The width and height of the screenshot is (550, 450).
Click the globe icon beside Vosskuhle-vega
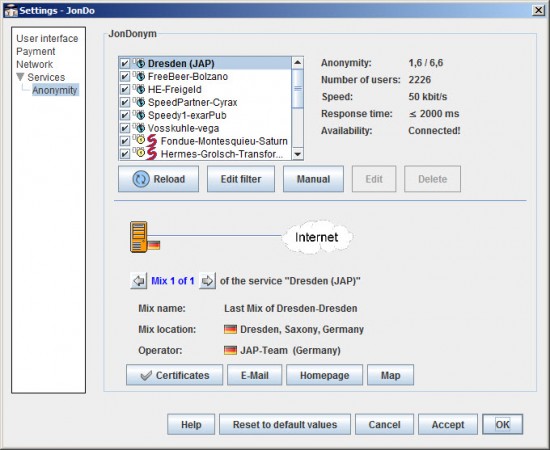(x=140, y=128)
